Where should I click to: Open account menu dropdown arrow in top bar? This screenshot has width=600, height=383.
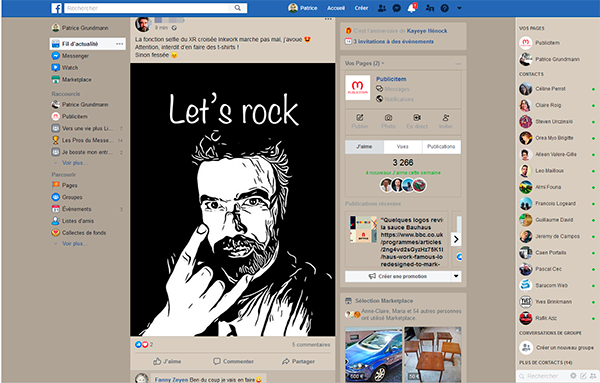click(459, 8)
